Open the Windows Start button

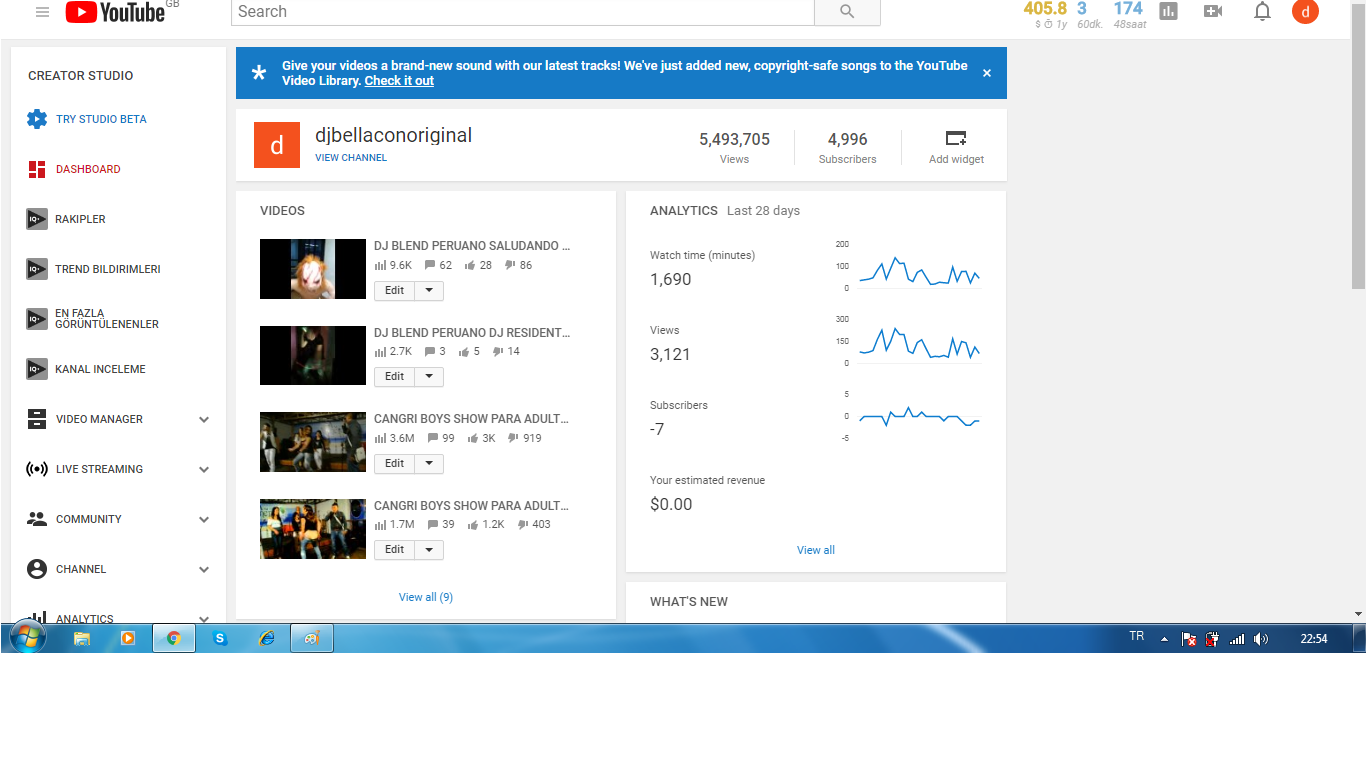[x=27, y=638]
